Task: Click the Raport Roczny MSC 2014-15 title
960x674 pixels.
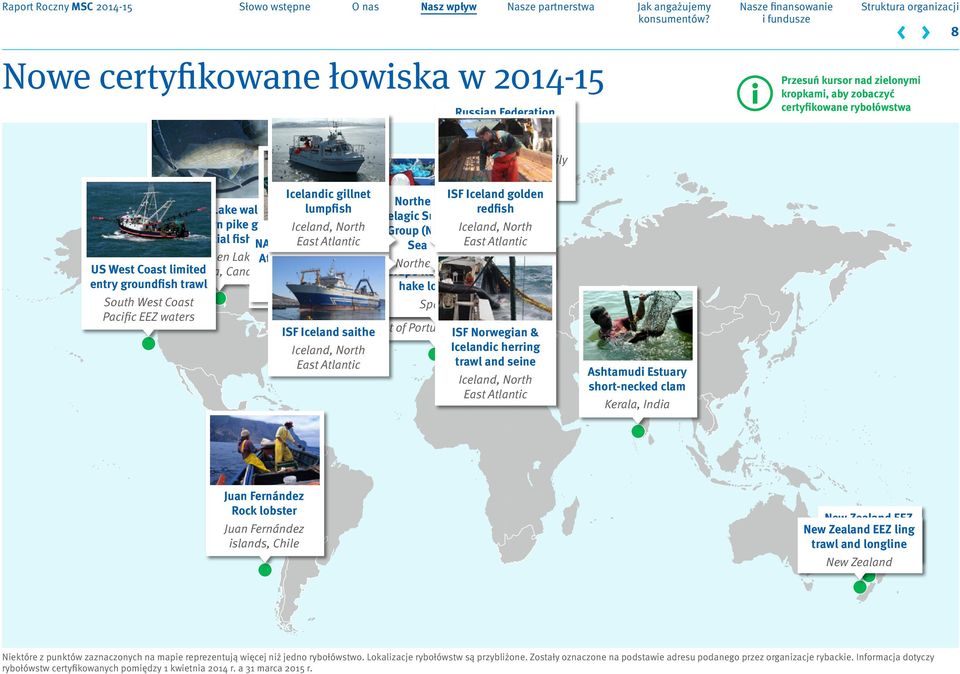Action: (x=67, y=7)
